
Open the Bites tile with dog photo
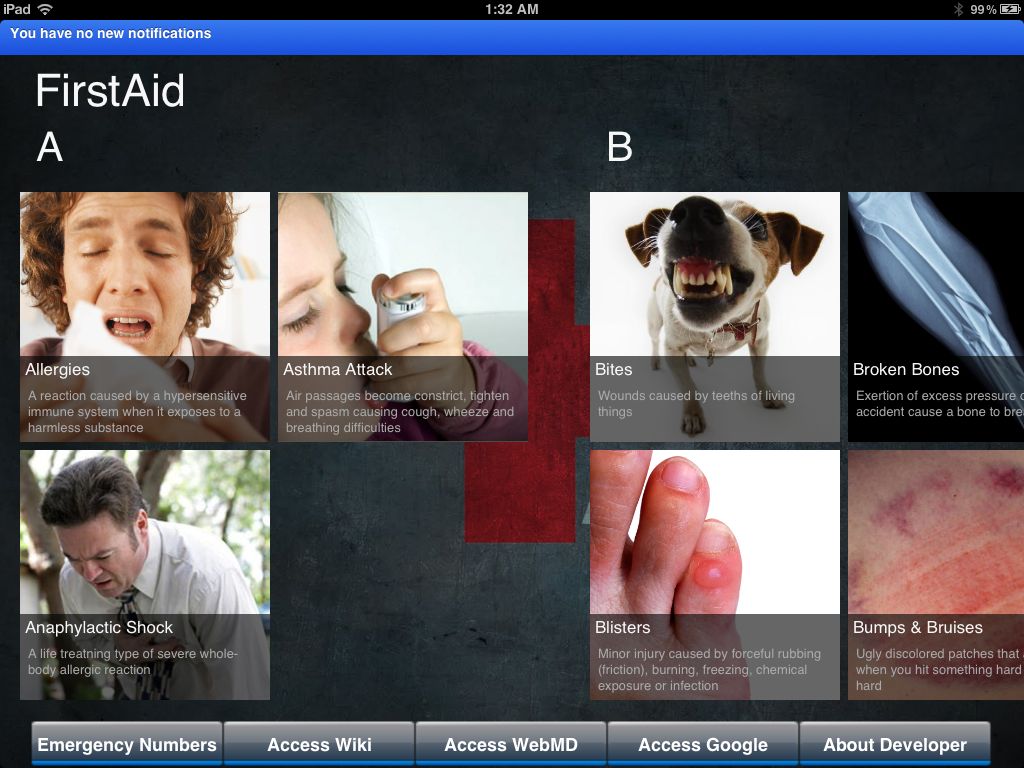point(714,317)
